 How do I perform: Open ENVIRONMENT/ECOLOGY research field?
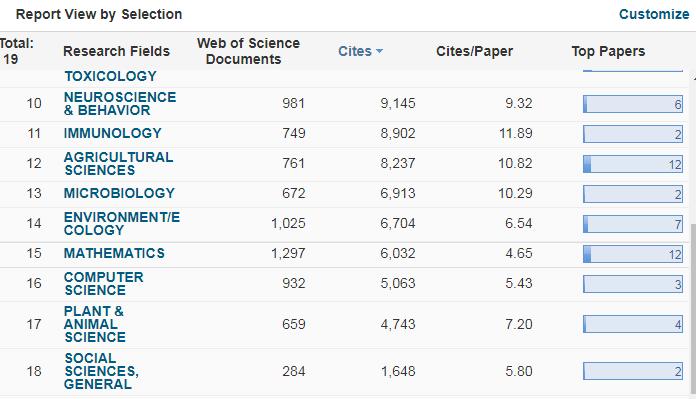click(x=122, y=223)
